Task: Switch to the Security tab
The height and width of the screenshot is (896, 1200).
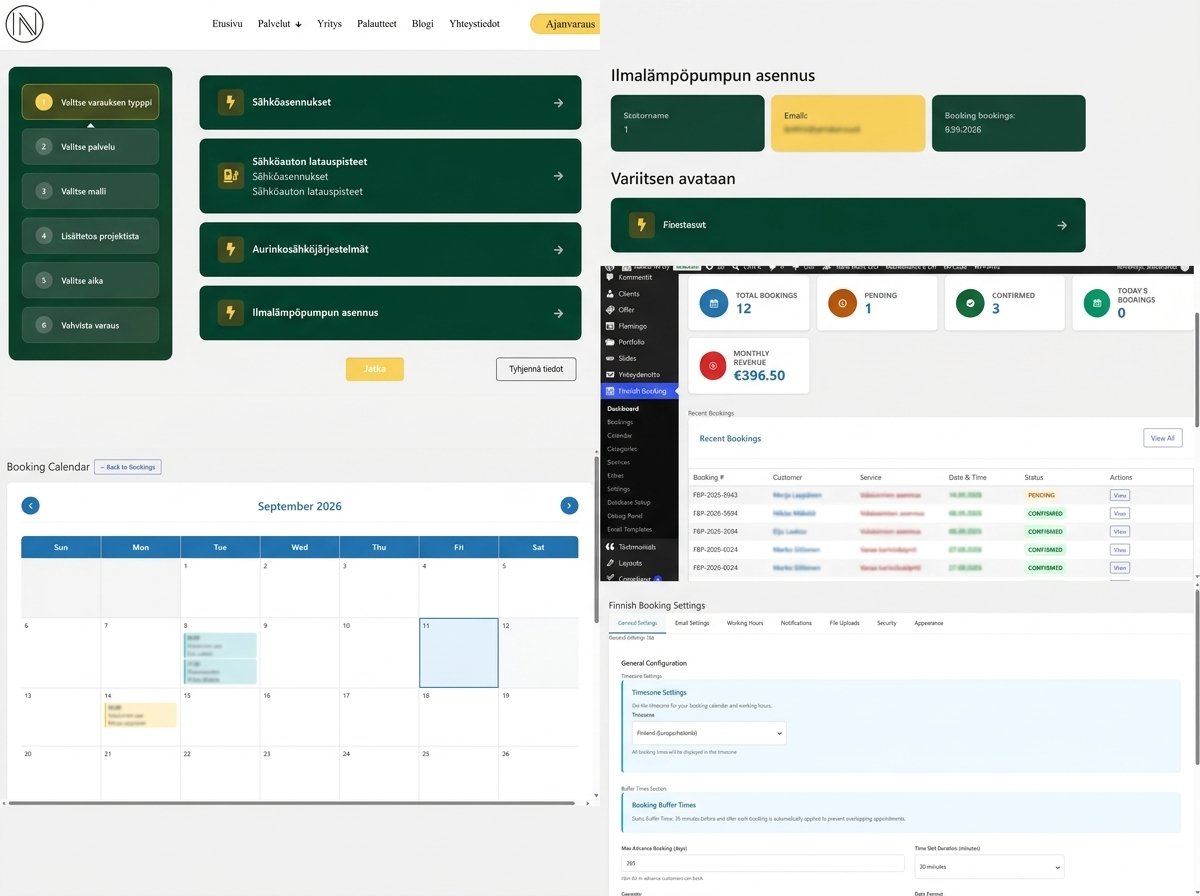Action: pyautogui.click(x=887, y=623)
